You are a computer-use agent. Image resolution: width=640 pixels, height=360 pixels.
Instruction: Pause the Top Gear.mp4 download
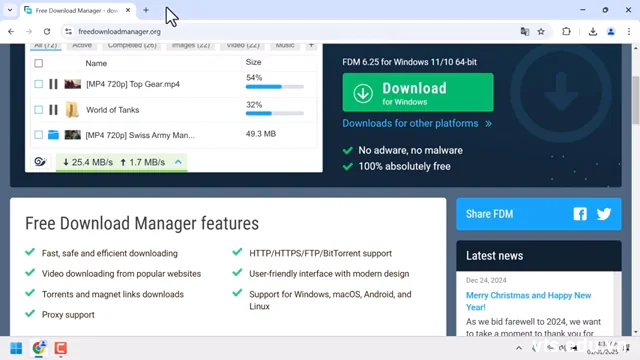point(53,84)
